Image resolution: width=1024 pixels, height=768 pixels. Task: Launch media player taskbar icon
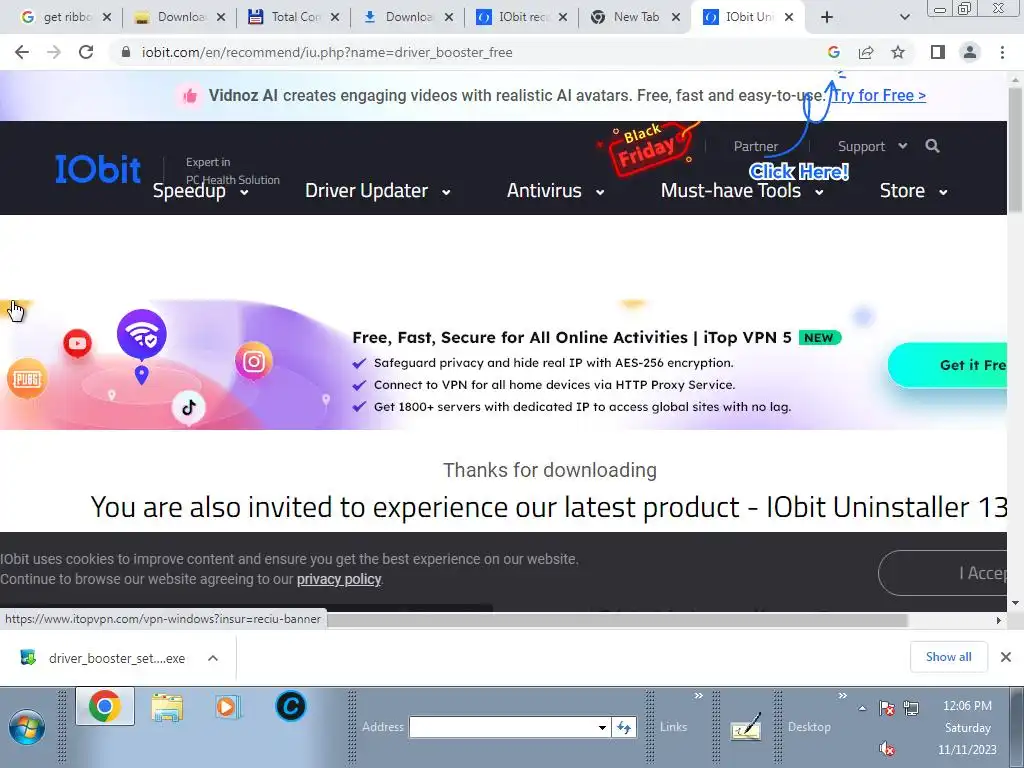pos(228,707)
